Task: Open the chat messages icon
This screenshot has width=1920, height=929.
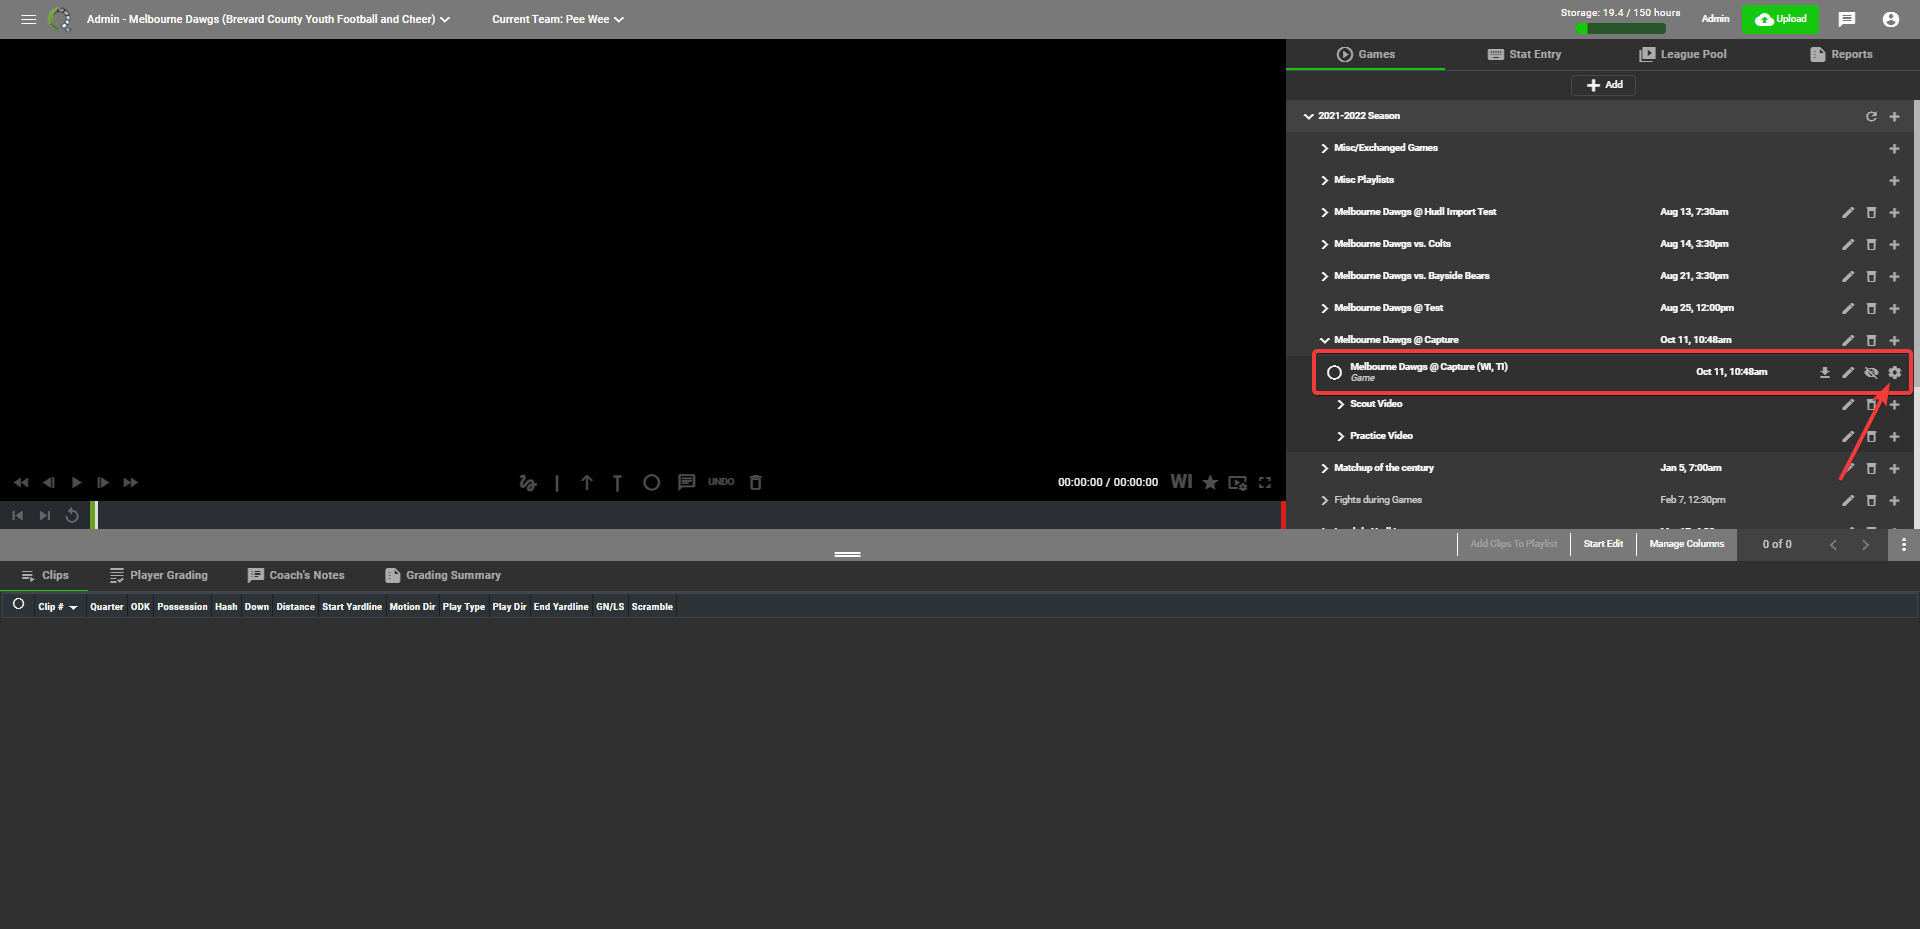Action: coord(1847,19)
